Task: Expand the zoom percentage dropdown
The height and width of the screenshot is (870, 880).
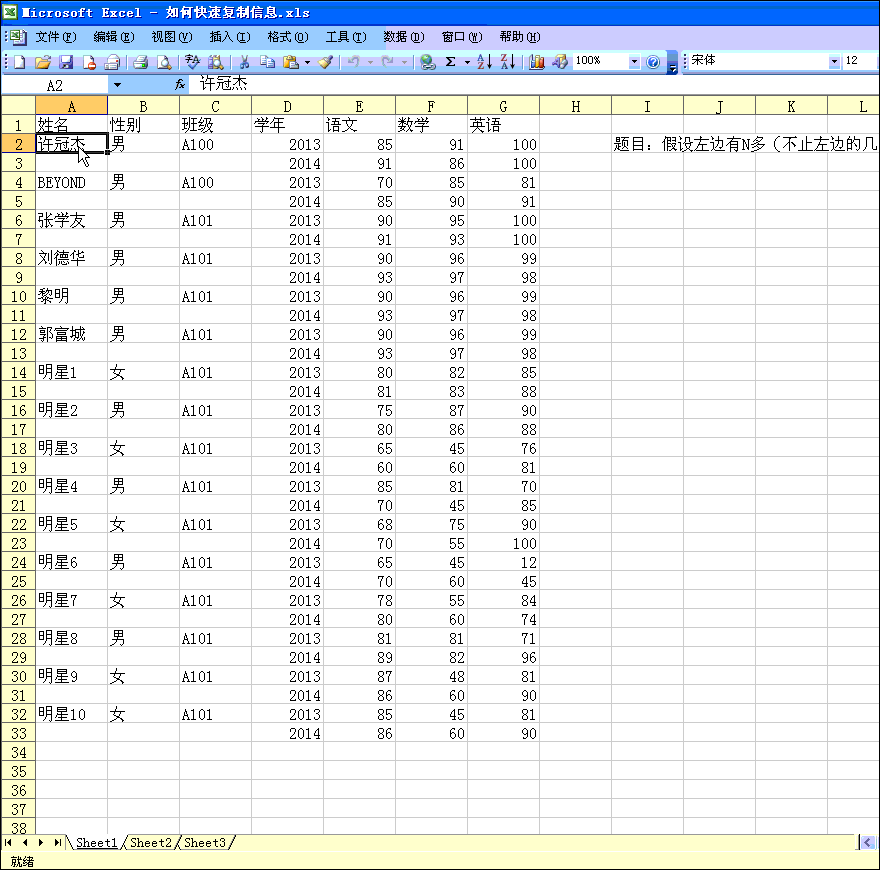Action: [x=634, y=62]
